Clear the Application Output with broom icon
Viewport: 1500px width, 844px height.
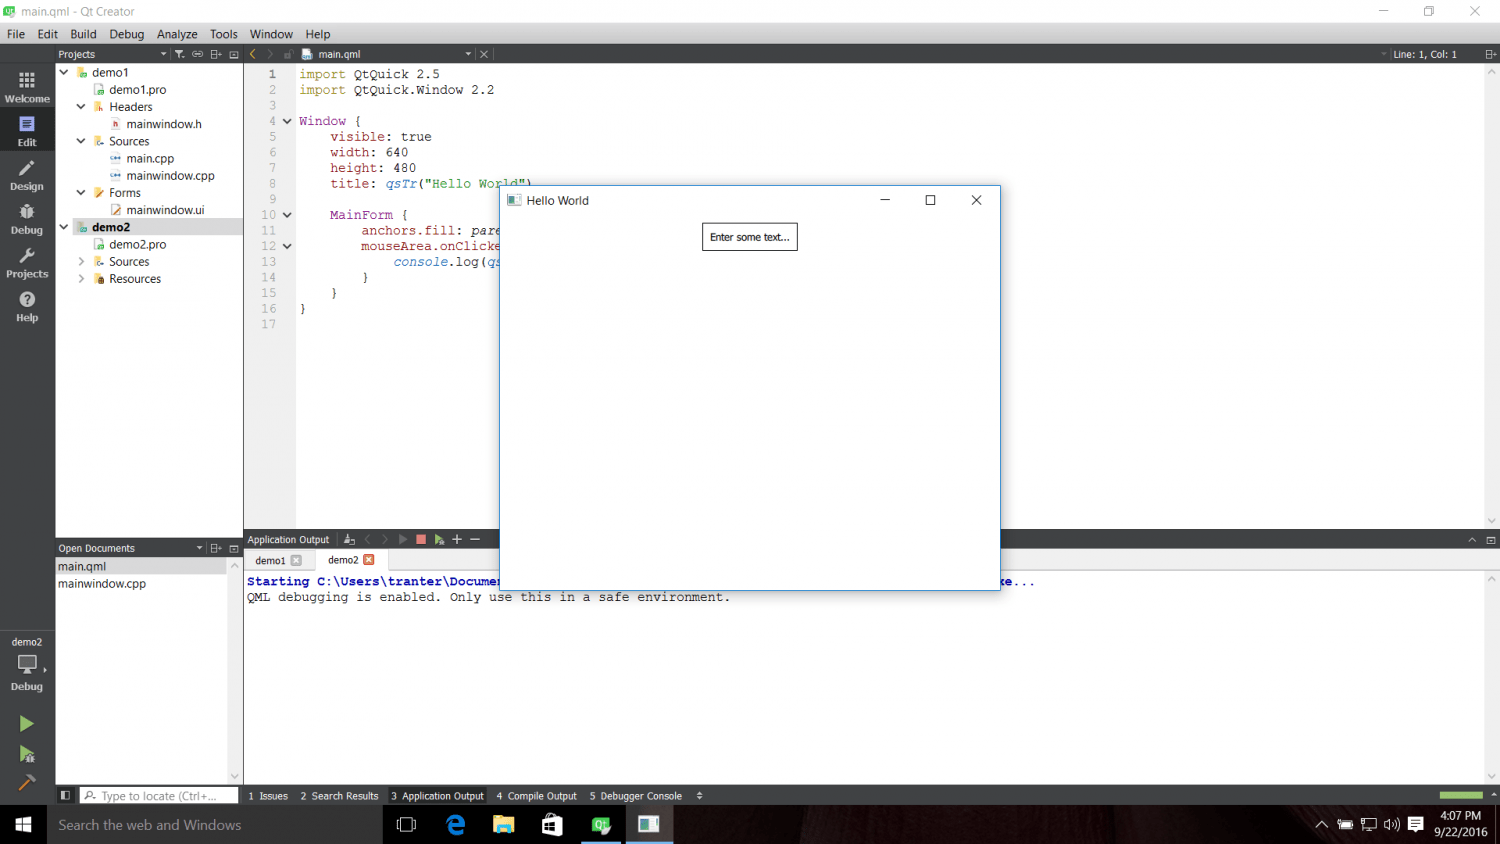pos(348,539)
